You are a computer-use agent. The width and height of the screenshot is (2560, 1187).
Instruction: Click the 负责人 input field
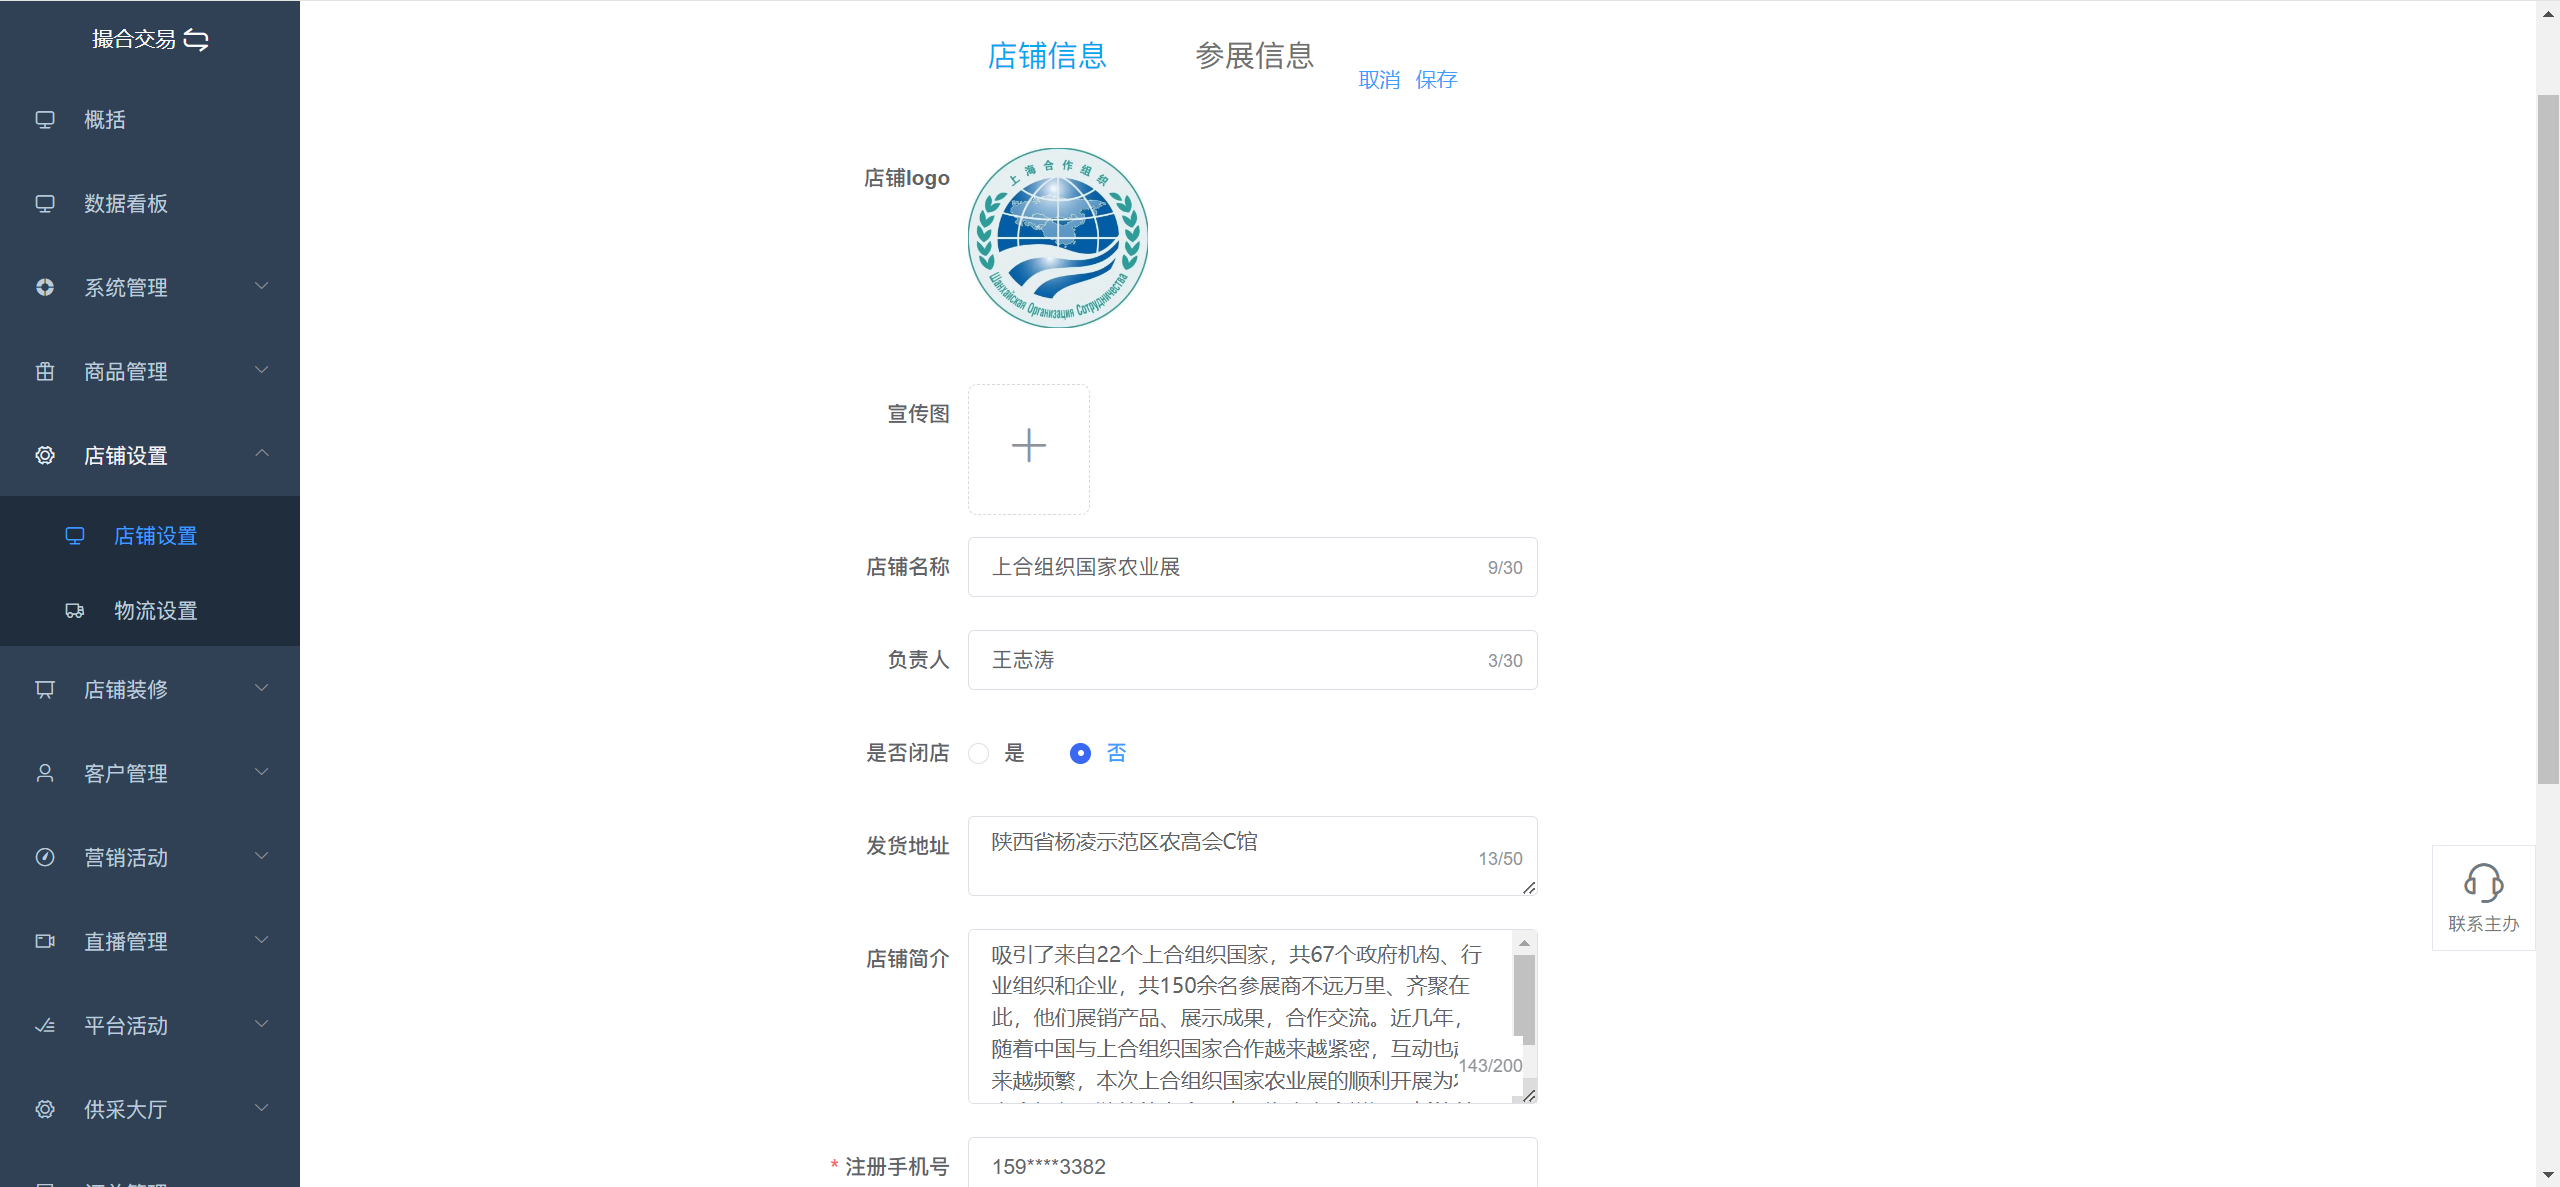1252,660
